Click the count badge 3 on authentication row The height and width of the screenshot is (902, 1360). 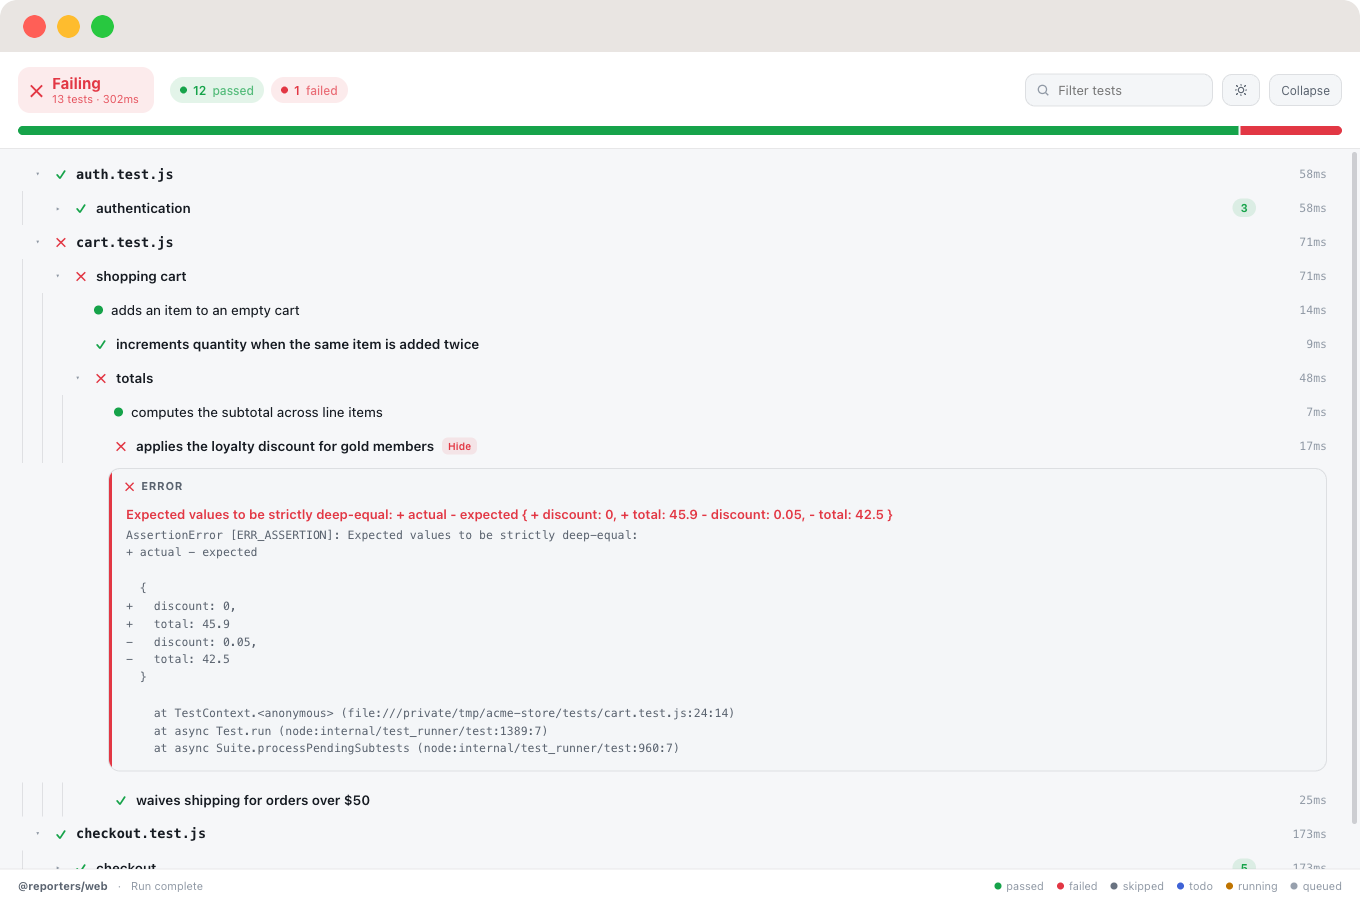coord(1244,208)
